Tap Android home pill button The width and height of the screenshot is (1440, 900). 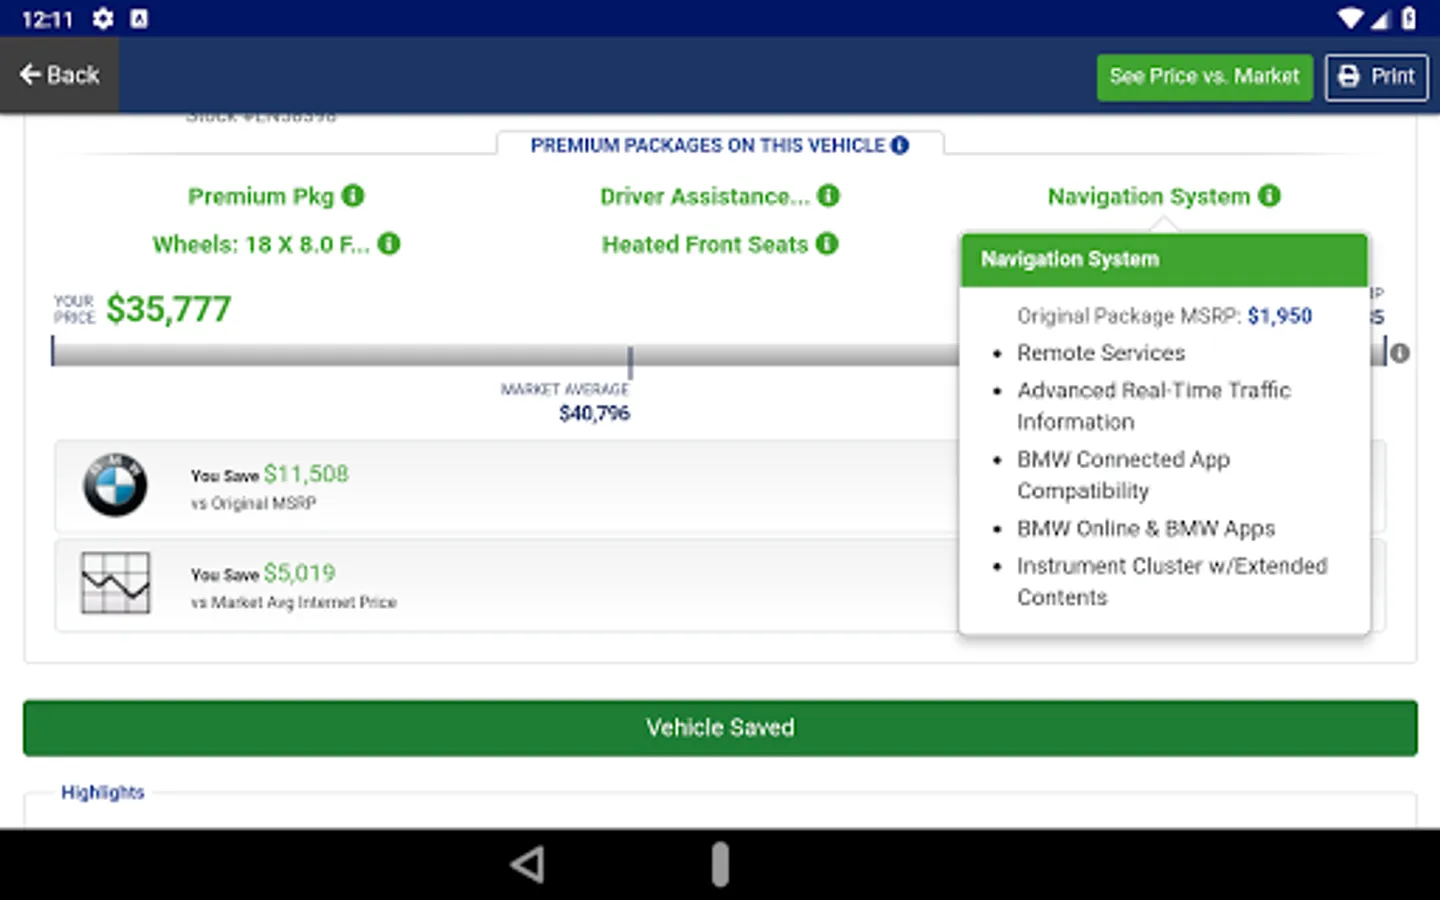pyautogui.click(x=720, y=864)
